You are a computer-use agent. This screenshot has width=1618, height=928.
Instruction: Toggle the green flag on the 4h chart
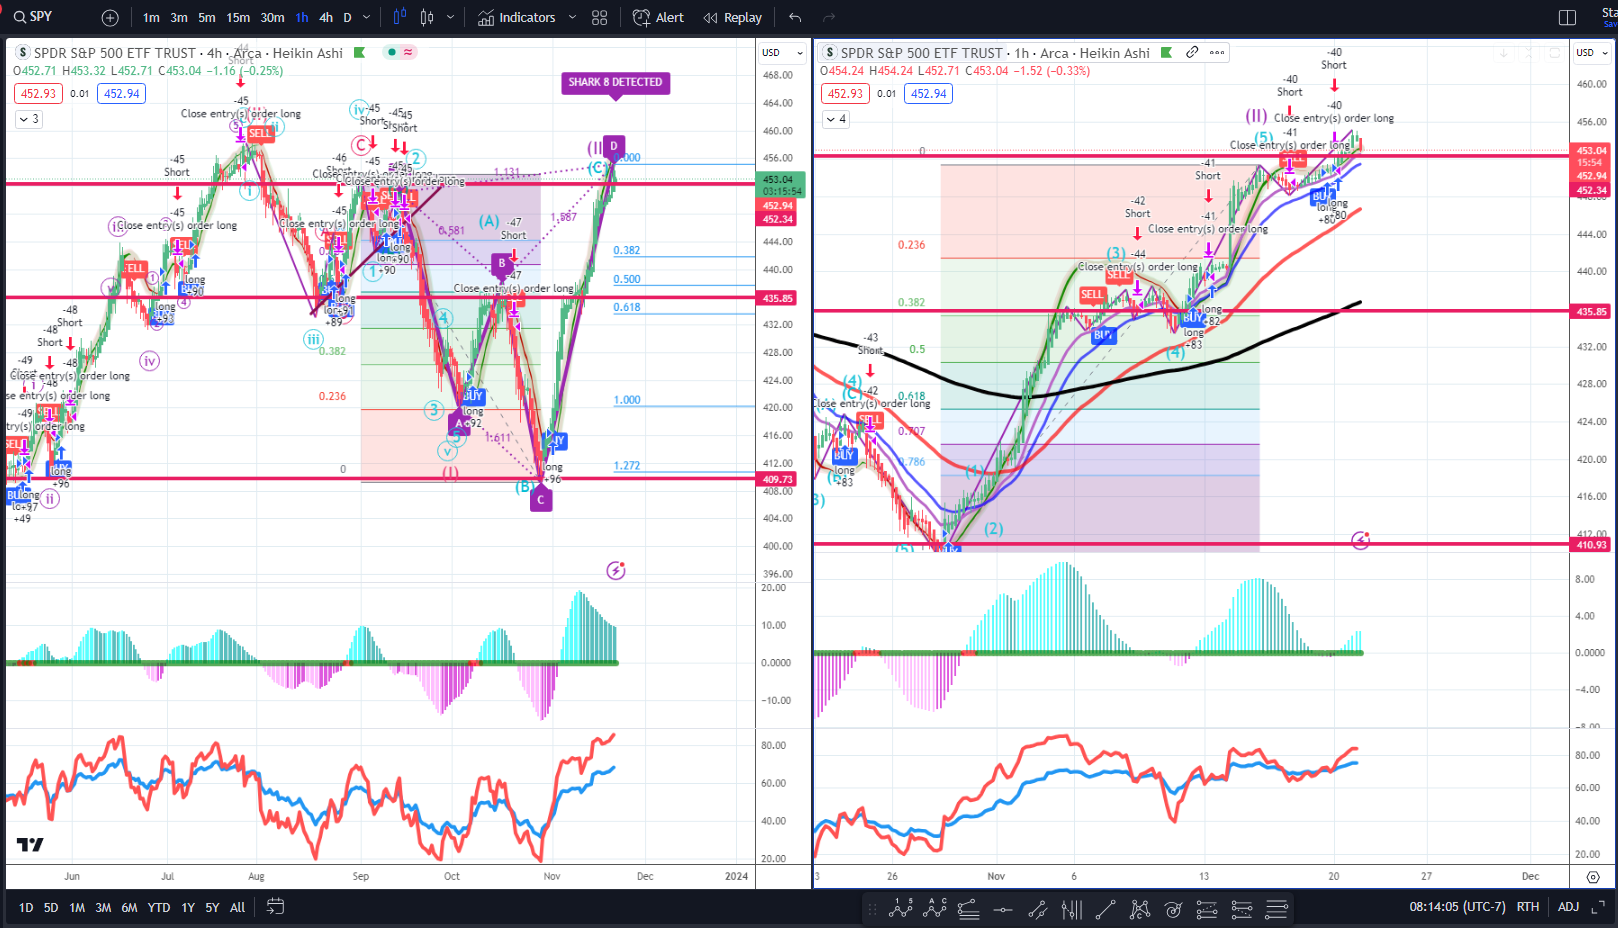click(360, 53)
